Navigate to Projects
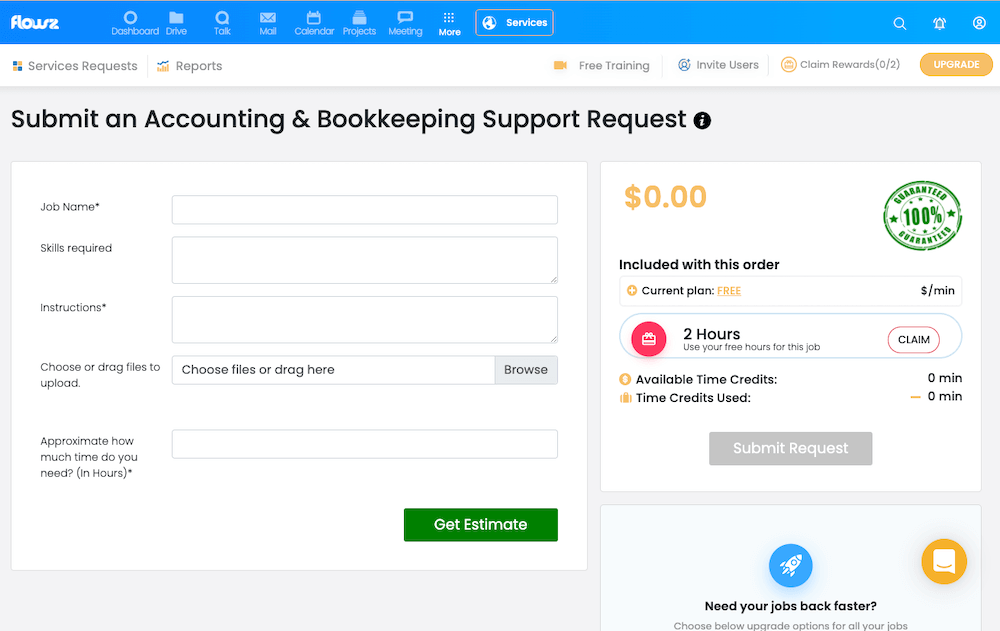This screenshot has width=1000, height=631. pos(359,24)
